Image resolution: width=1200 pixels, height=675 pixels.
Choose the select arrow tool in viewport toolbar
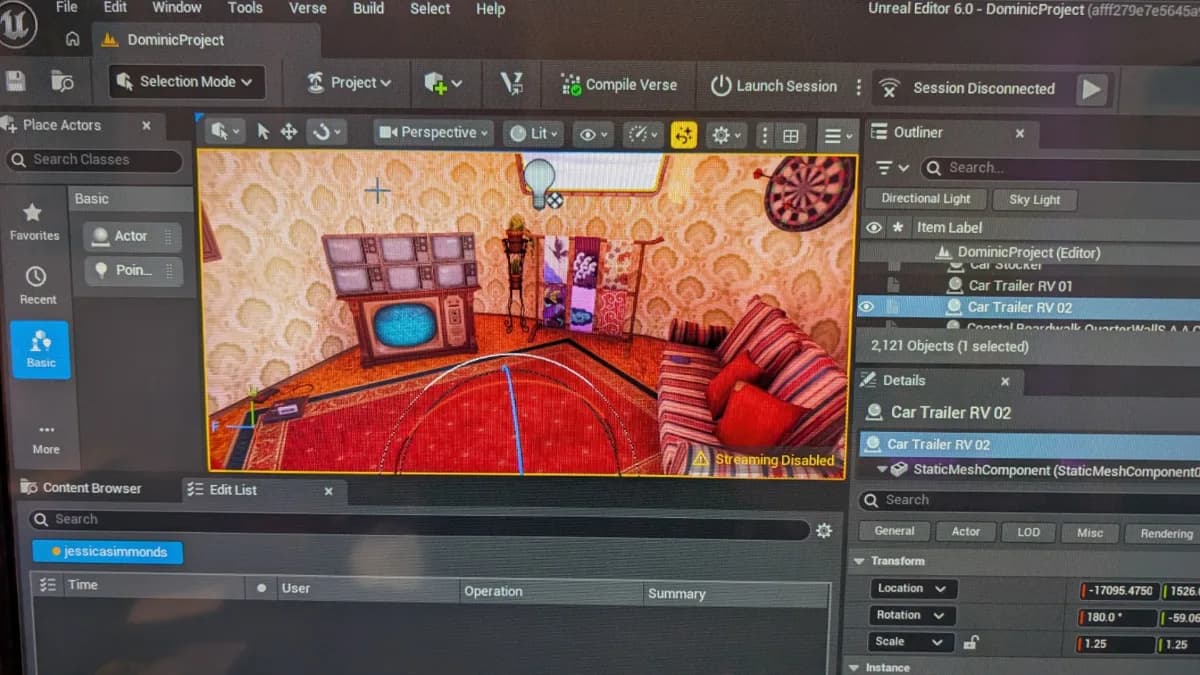point(263,132)
